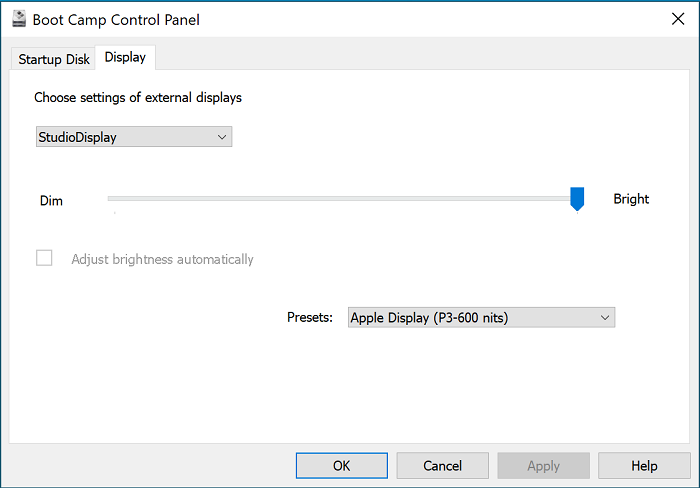Open the Presets Apple Display dropdown
Image resolution: width=700 pixels, height=488 pixels.
pyautogui.click(x=480, y=318)
